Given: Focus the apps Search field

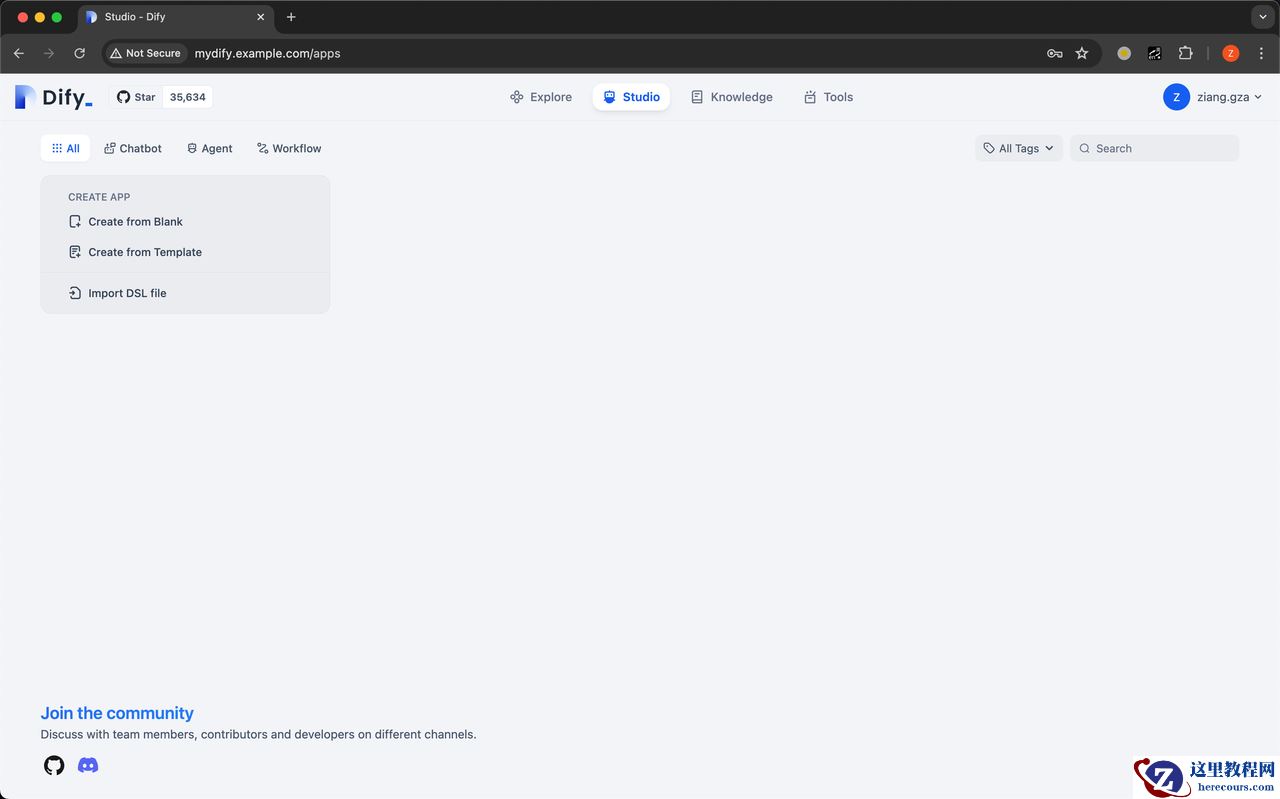Looking at the screenshot, I should point(1154,148).
